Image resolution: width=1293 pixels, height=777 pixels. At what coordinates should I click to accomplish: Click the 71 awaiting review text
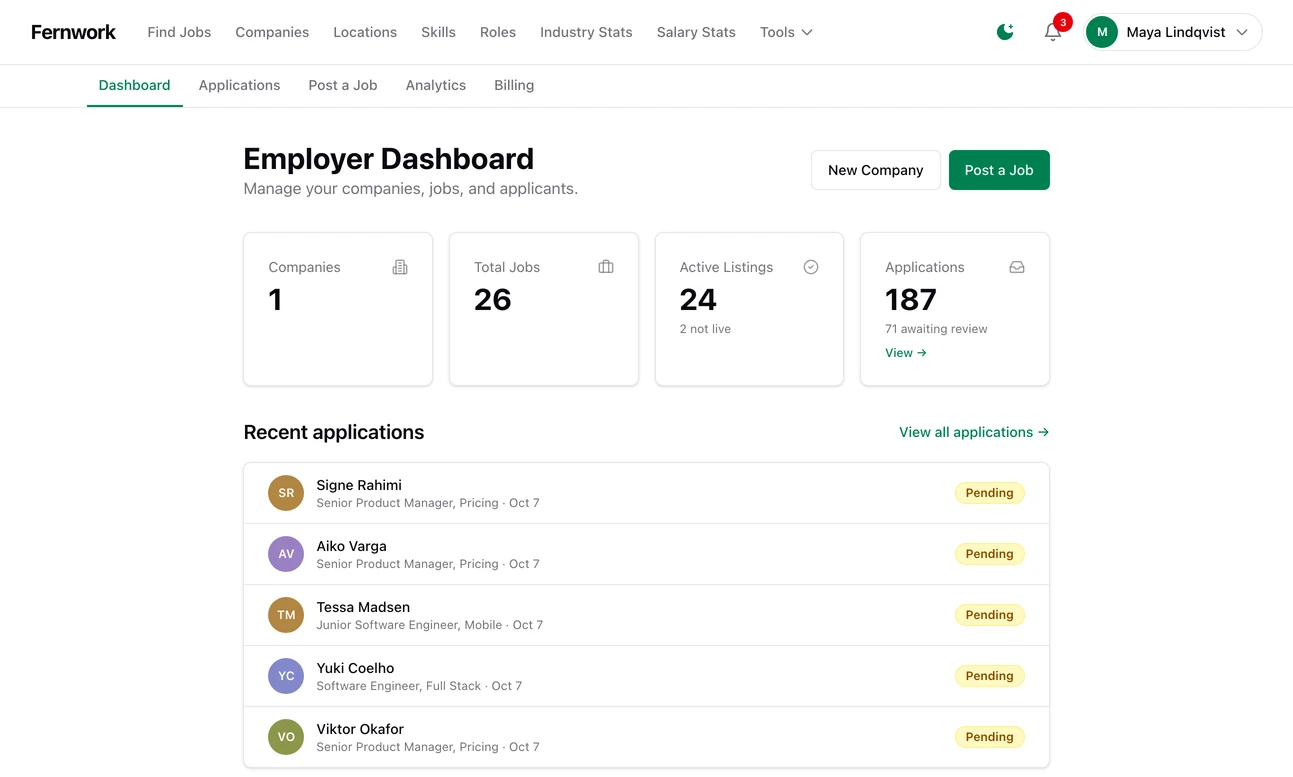[936, 329]
